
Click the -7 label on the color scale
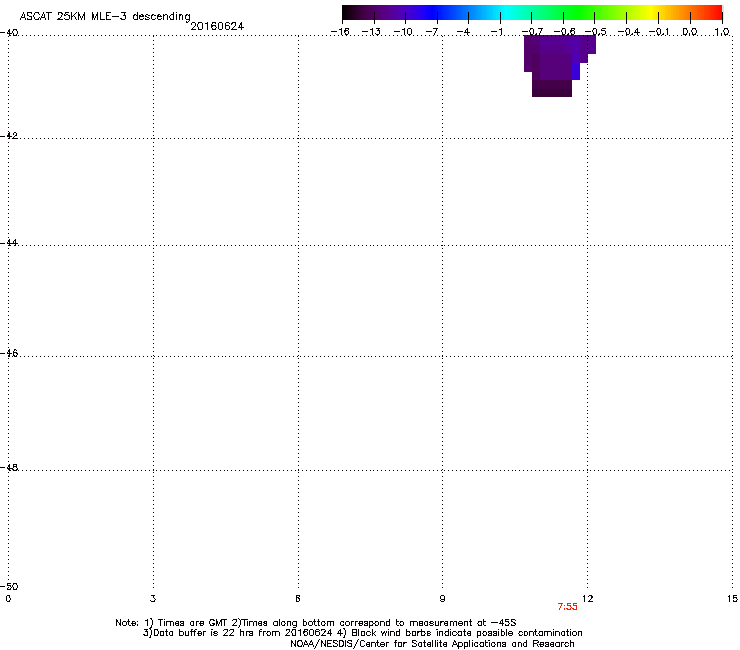(431, 32)
